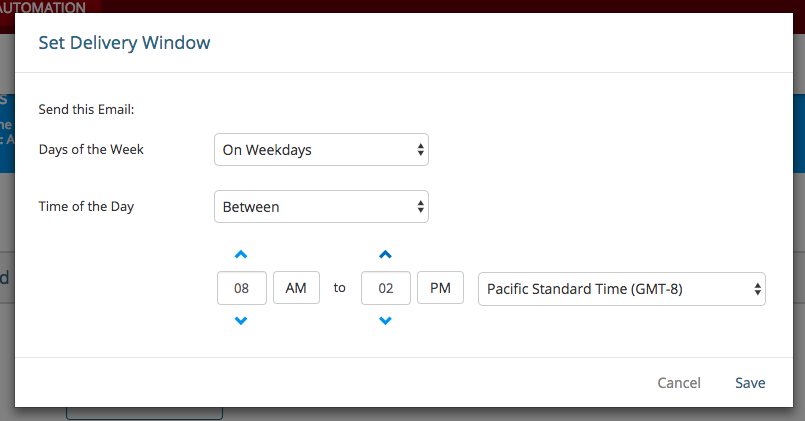Viewport: 805px width, 421px height.
Task: Click the Send this Email text
Action: tap(80, 109)
